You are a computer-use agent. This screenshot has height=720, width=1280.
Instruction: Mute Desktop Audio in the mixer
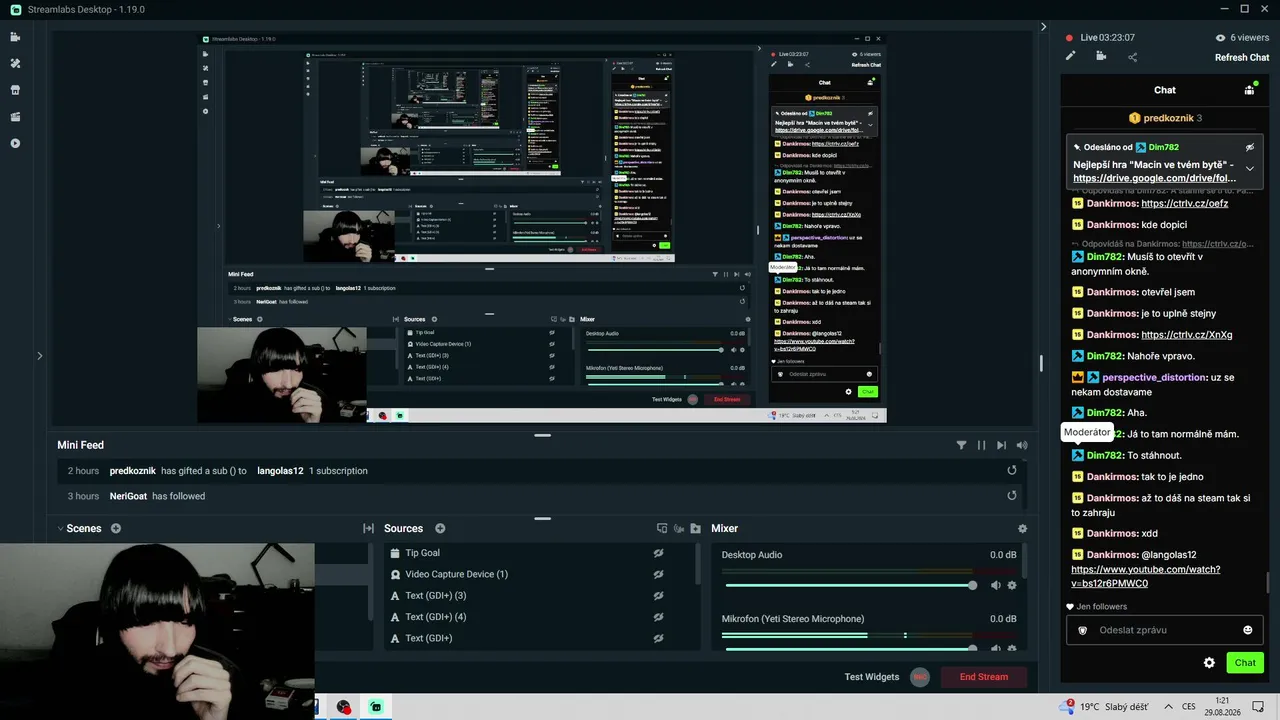[995, 585]
